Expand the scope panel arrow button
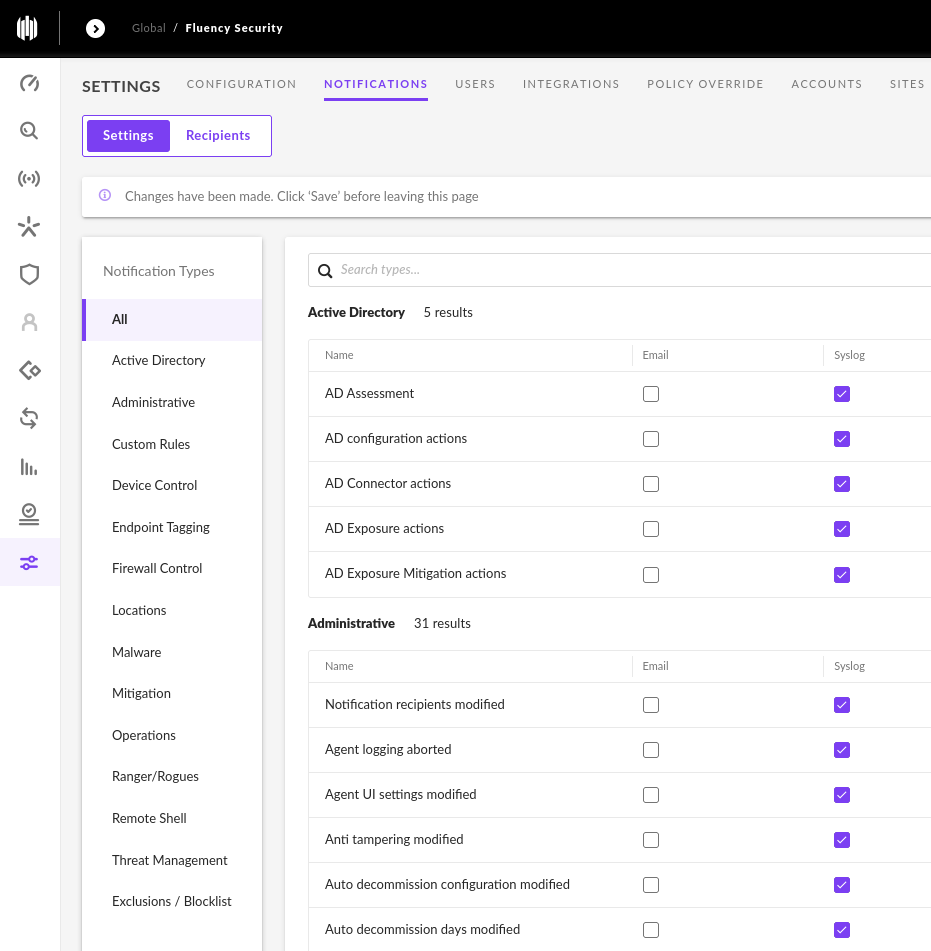 [x=95, y=28]
